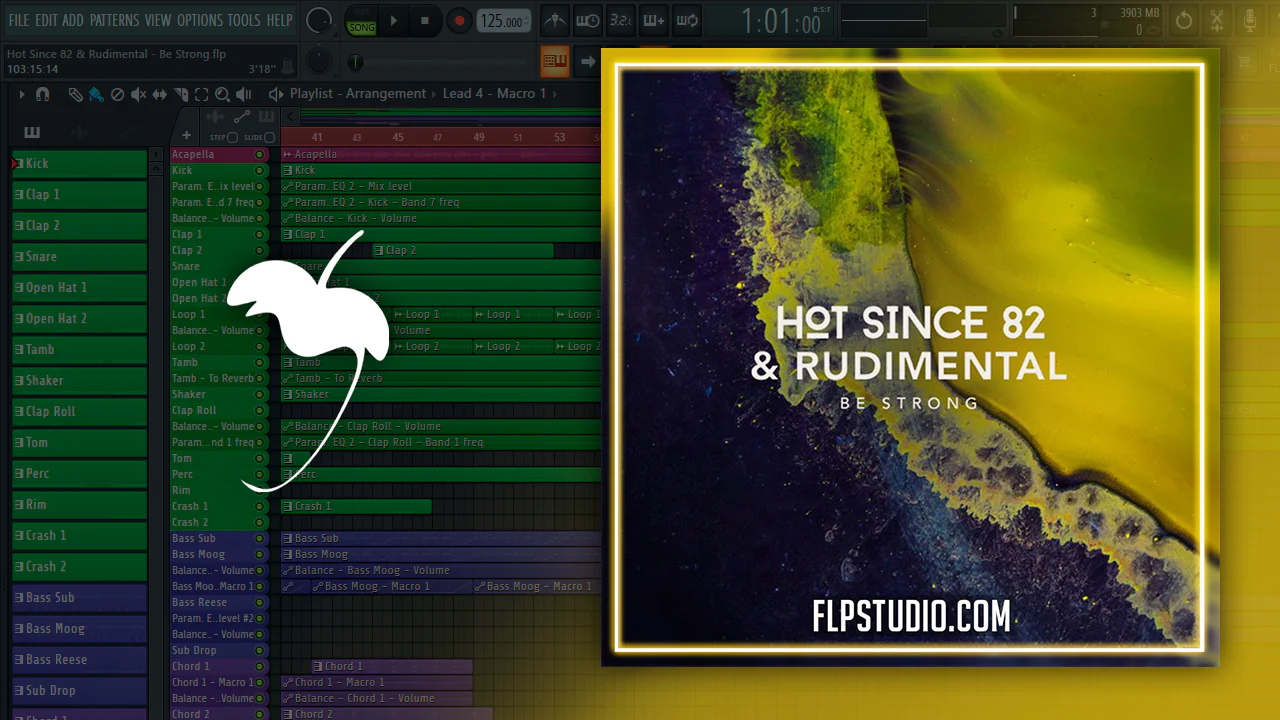Image resolution: width=1280 pixels, height=720 pixels.
Task: Mute the Bass Sub playlist track
Action: [260, 539]
